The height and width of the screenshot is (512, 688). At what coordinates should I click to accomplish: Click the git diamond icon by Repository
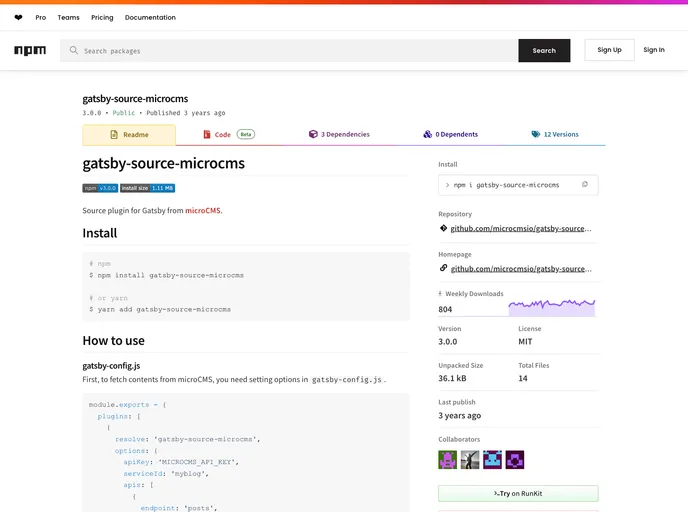coord(443,228)
